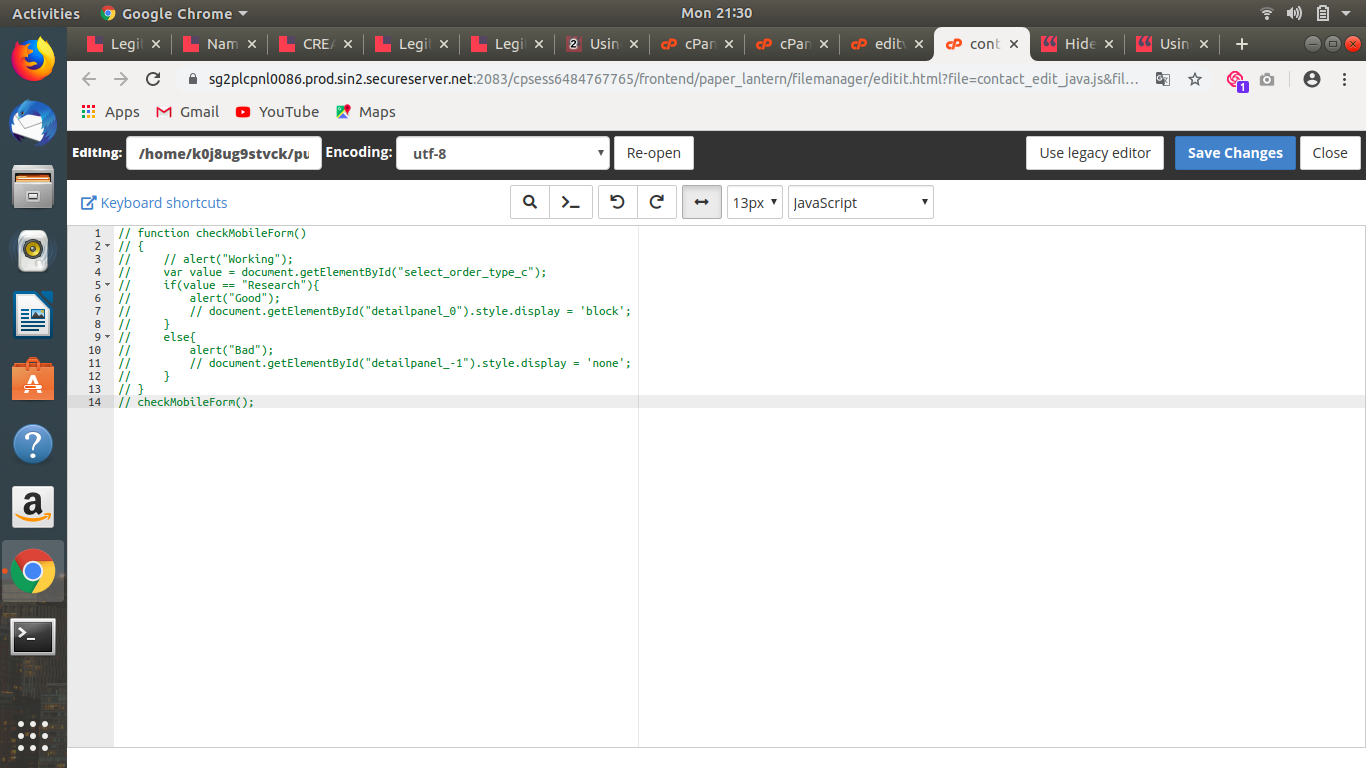This screenshot has width=1366, height=768.
Task: Open the Files manager from the dock
Action: pos(33,187)
